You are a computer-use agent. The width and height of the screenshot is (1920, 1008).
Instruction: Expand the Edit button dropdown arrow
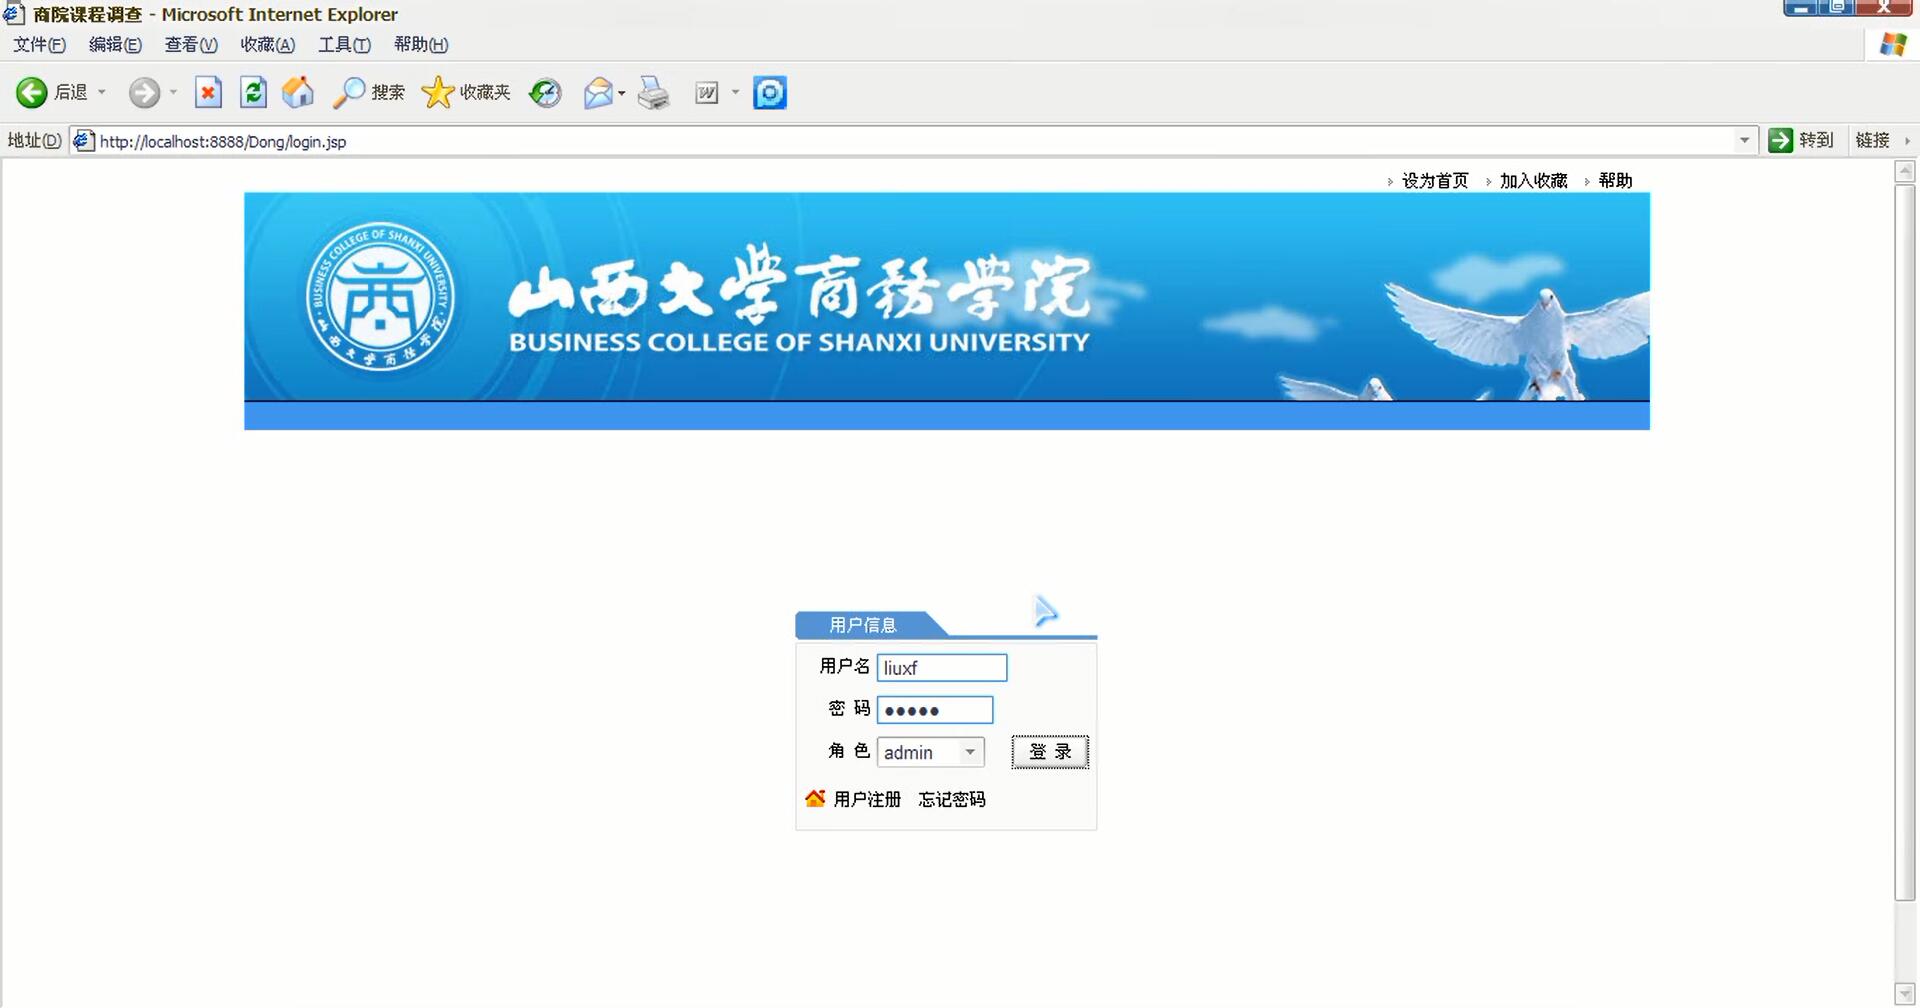click(x=735, y=93)
